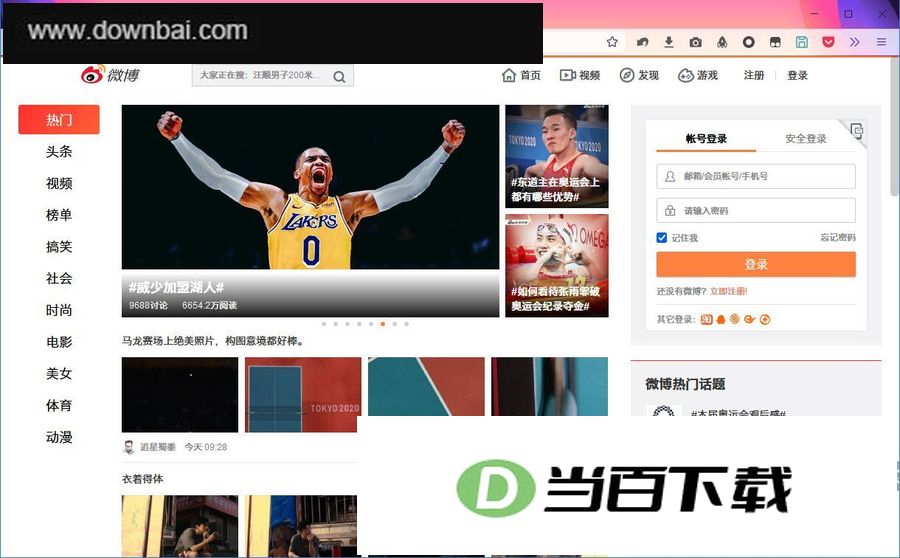
Task: Open 游戏 games in top navigation
Action: click(698, 75)
